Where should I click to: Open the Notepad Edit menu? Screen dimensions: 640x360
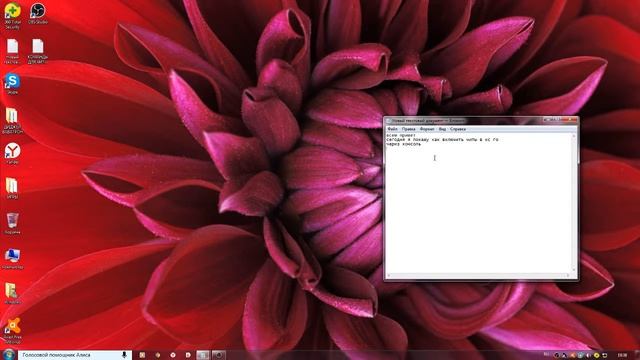(x=409, y=129)
